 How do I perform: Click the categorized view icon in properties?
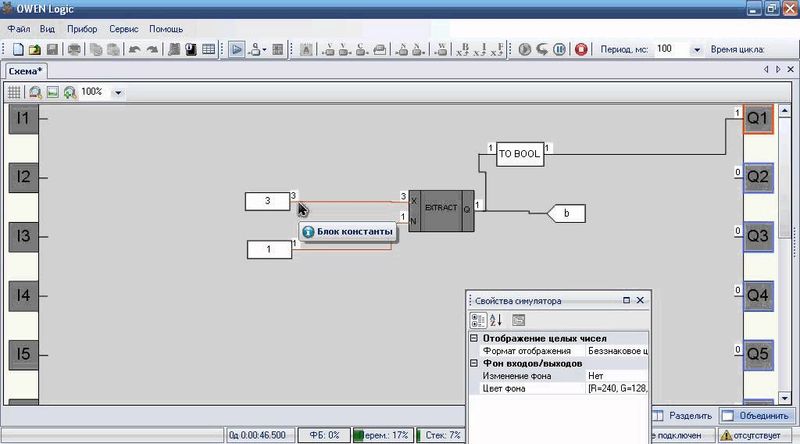(x=479, y=320)
